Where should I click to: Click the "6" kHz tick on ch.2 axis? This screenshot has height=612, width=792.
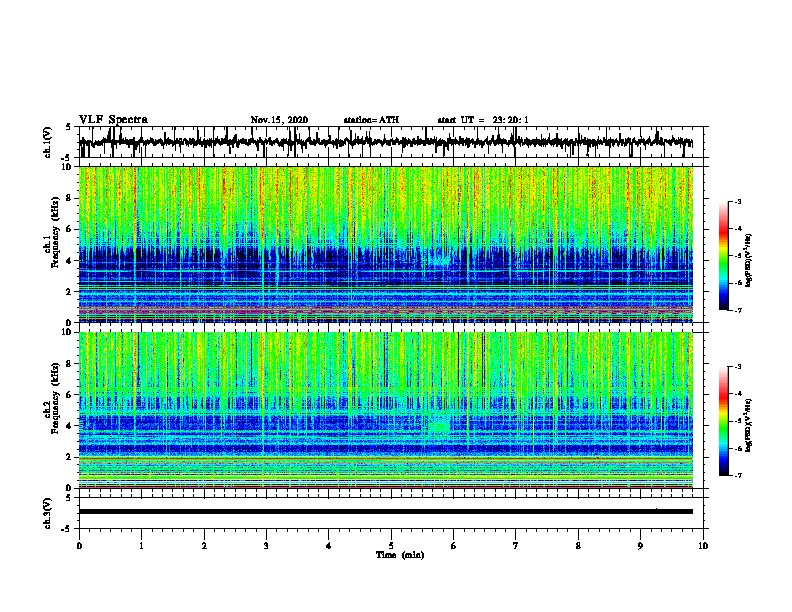coord(69,394)
